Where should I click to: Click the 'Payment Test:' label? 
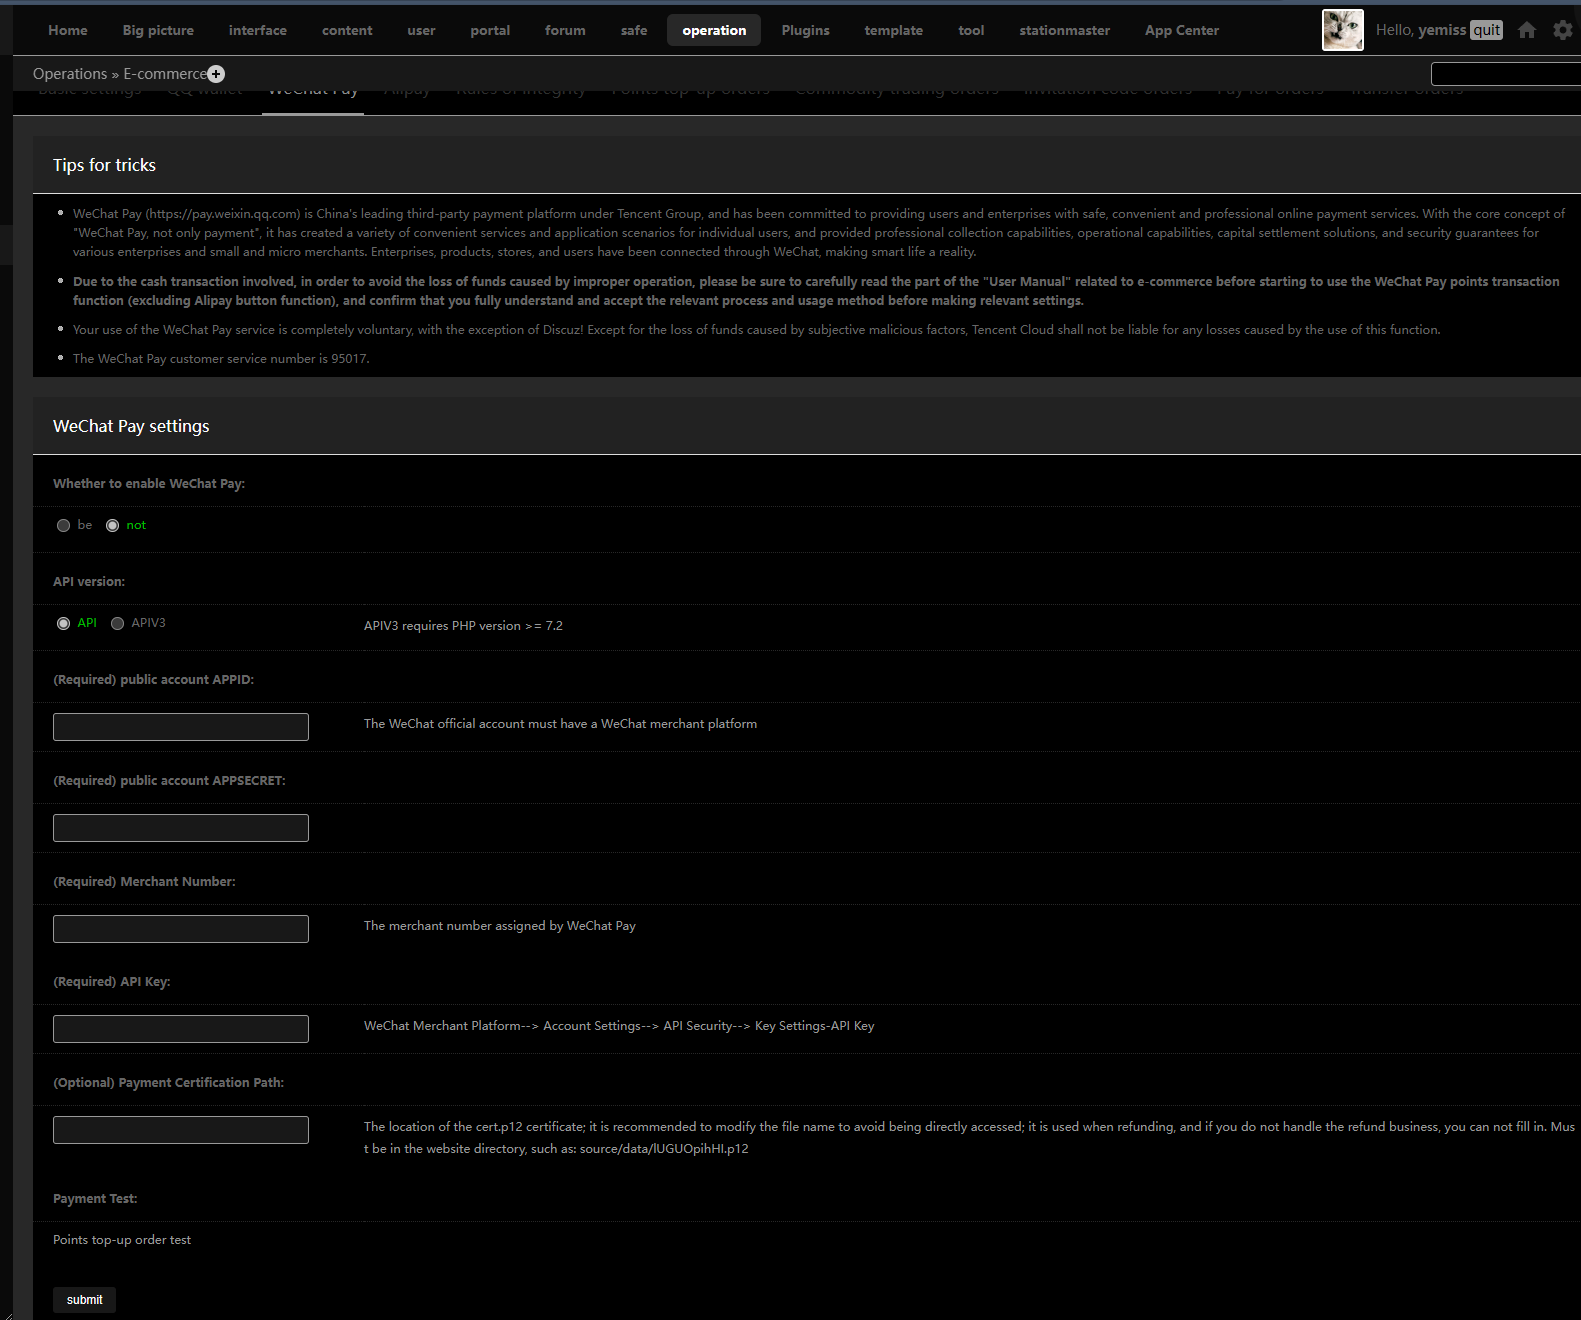point(95,1199)
